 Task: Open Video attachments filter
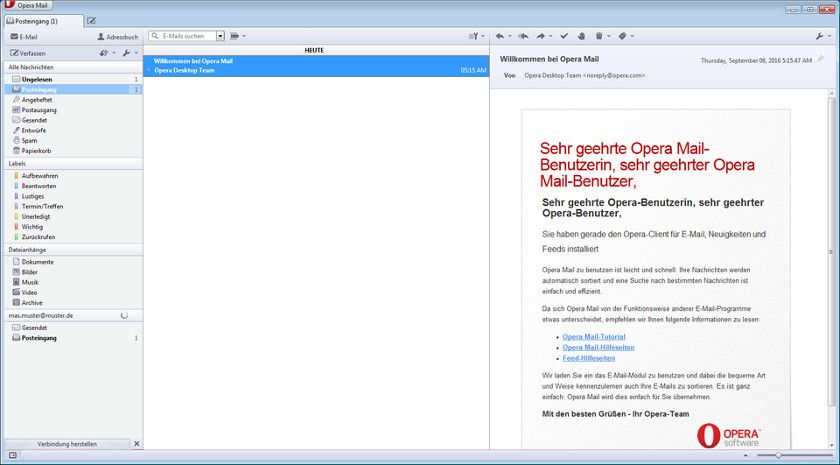[74, 292]
